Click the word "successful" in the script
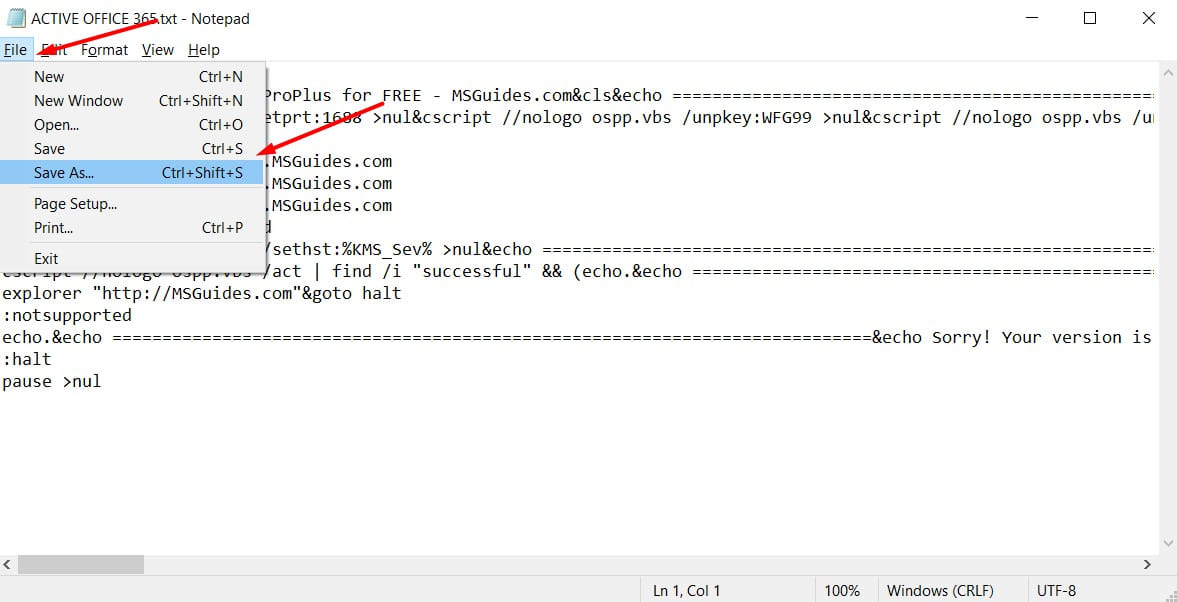Screen dimensions: 1177x602 [x=471, y=272]
